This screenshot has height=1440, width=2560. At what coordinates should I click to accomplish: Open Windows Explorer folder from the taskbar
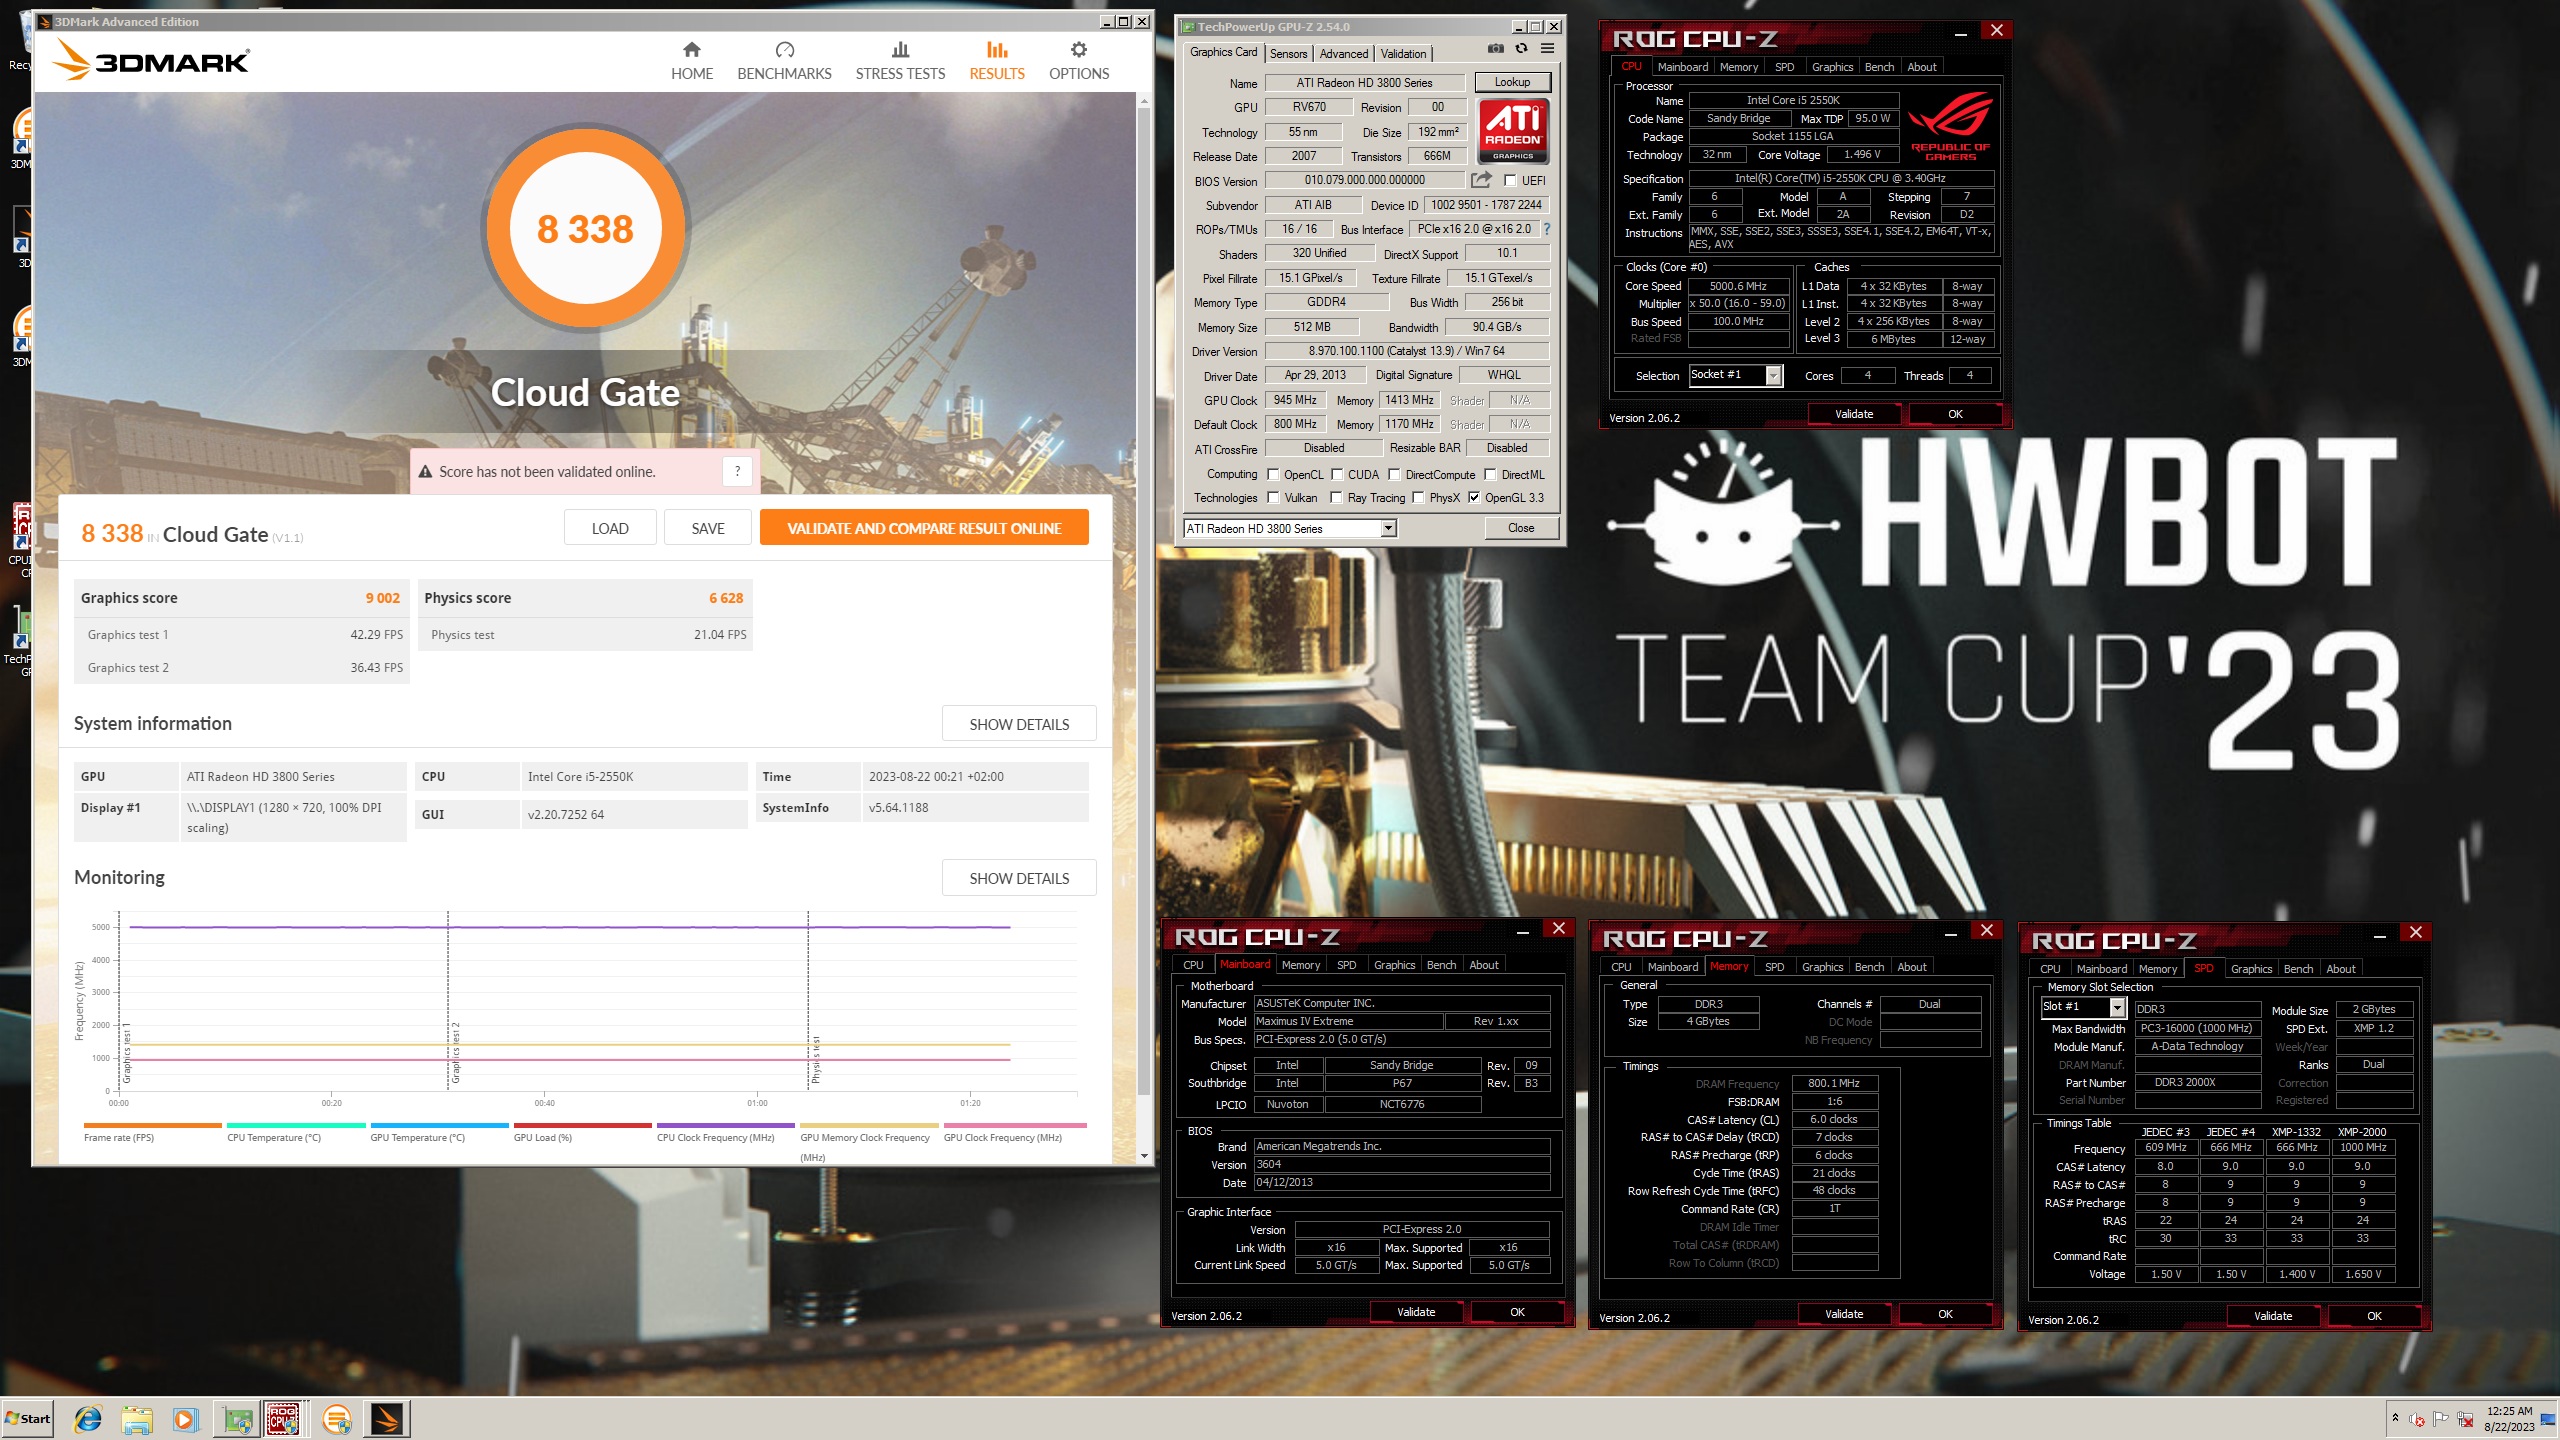click(137, 1419)
